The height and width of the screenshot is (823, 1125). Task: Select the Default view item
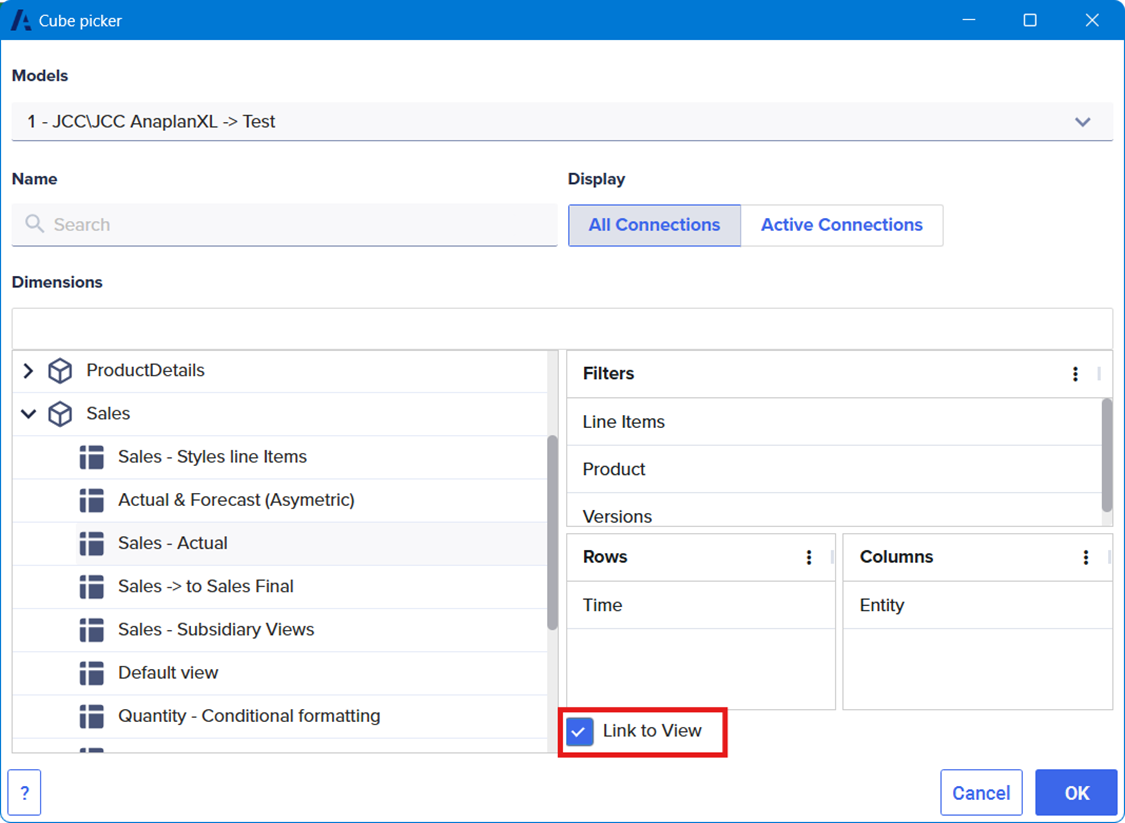point(168,673)
